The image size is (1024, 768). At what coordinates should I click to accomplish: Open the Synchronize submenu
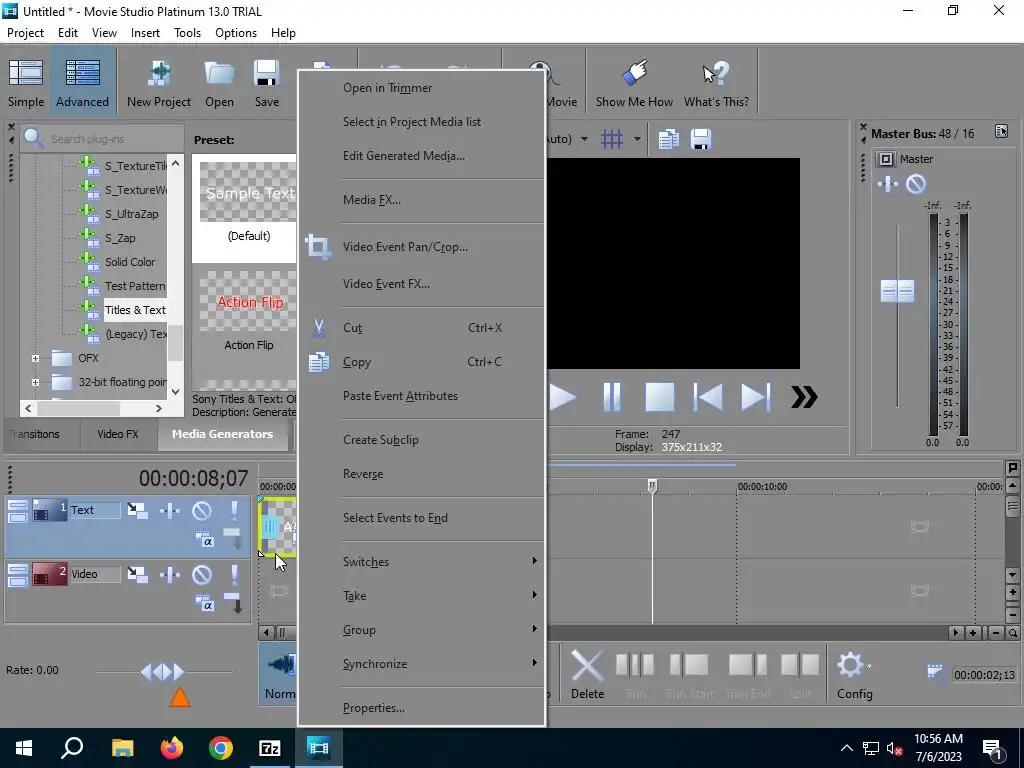click(x=442, y=664)
